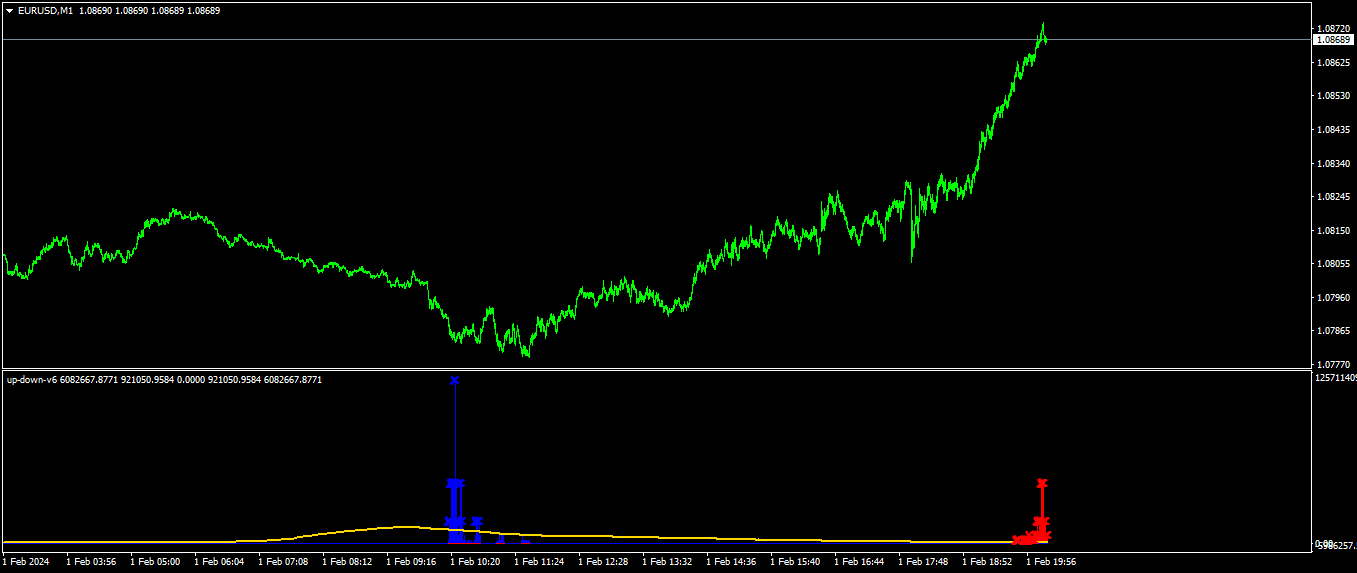Click the 1 Feb 05:00 time label
The width and height of the screenshot is (1357, 573).
(155, 562)
